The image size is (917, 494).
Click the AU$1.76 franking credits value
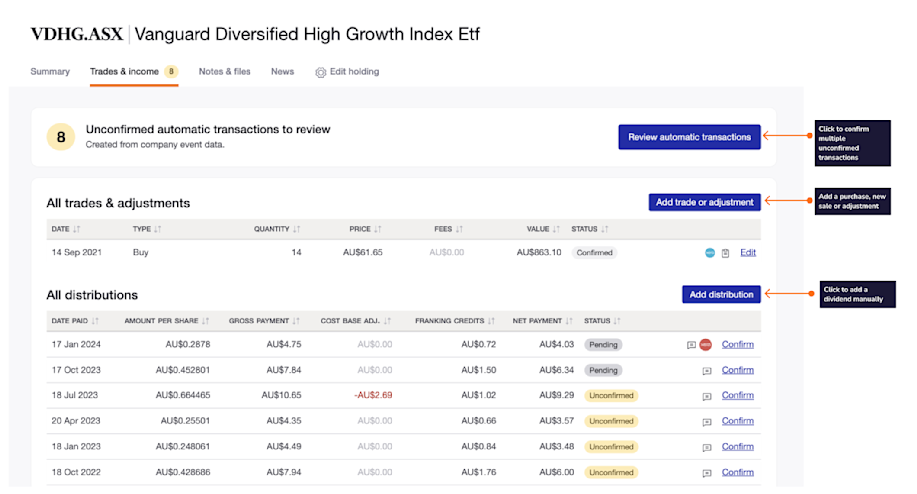click(x=478, y=472)
